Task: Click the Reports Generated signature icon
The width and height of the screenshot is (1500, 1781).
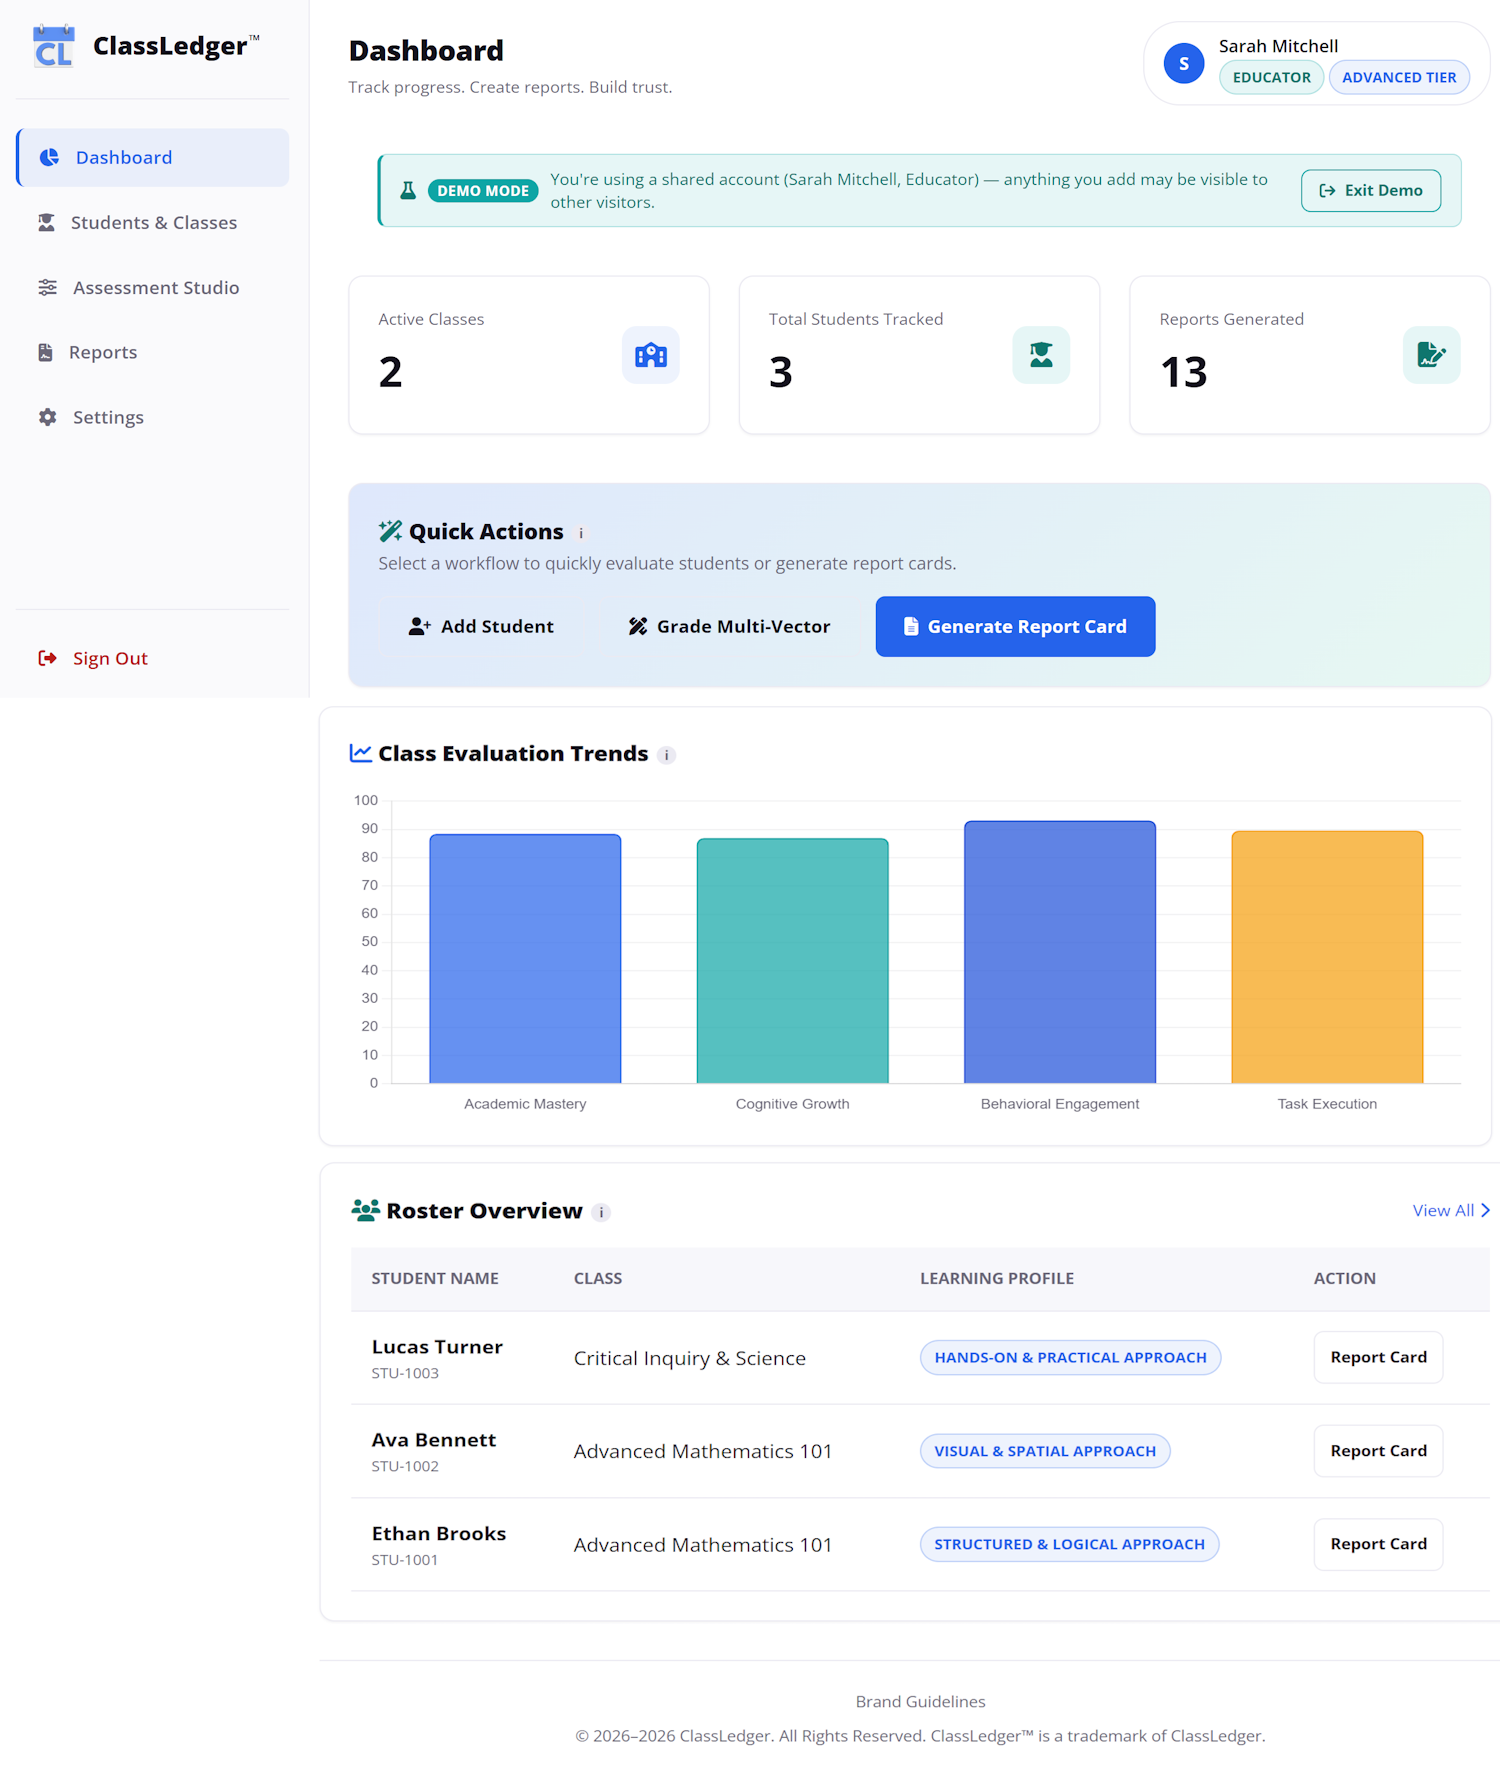Action: [1431, 355]
